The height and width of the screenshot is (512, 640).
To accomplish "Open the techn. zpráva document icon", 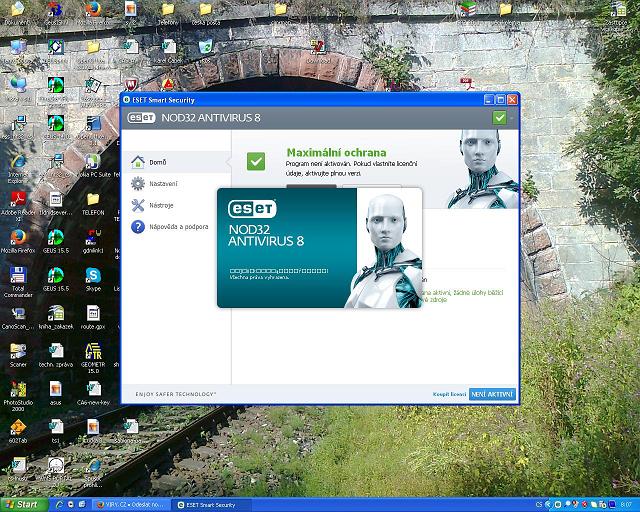I will pyautogui.click(x=56, y=355).
